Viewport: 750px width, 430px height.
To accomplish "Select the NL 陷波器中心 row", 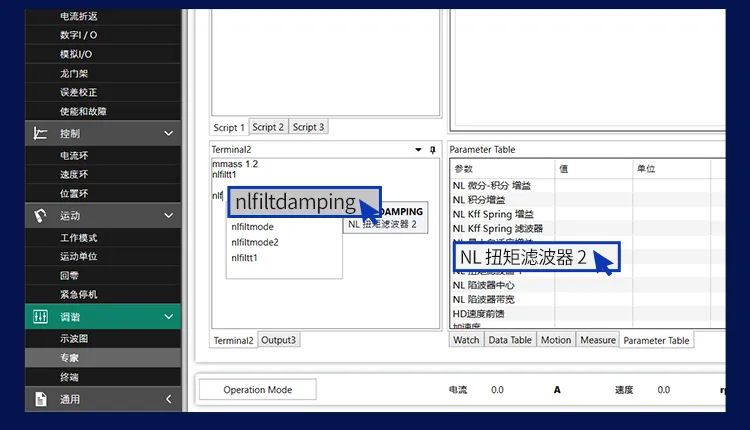I will point(587,285).
